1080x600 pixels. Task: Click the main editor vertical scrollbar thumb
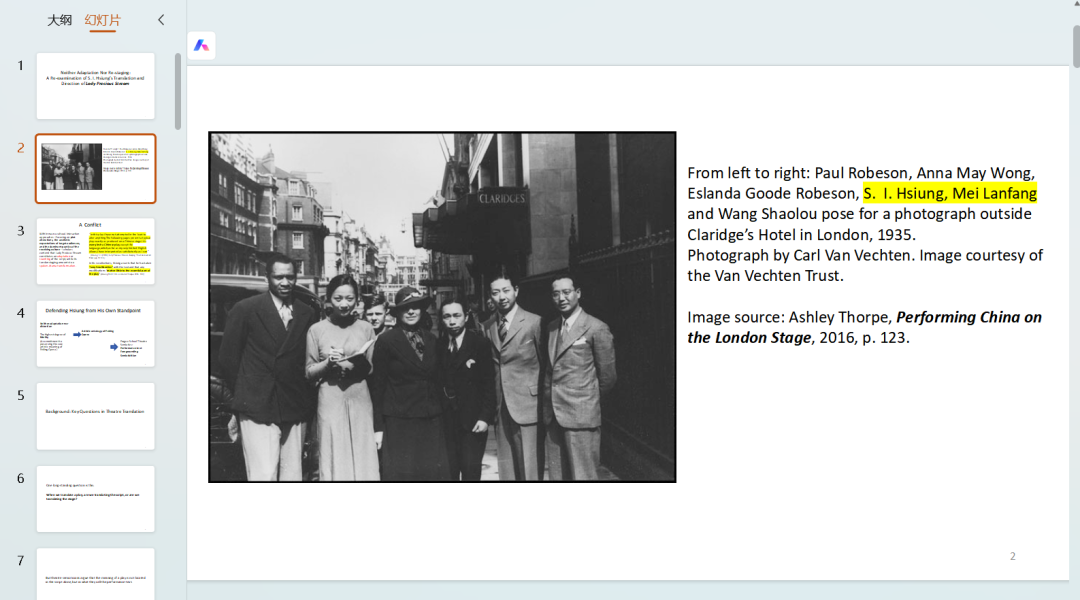tap(1076, 45)
